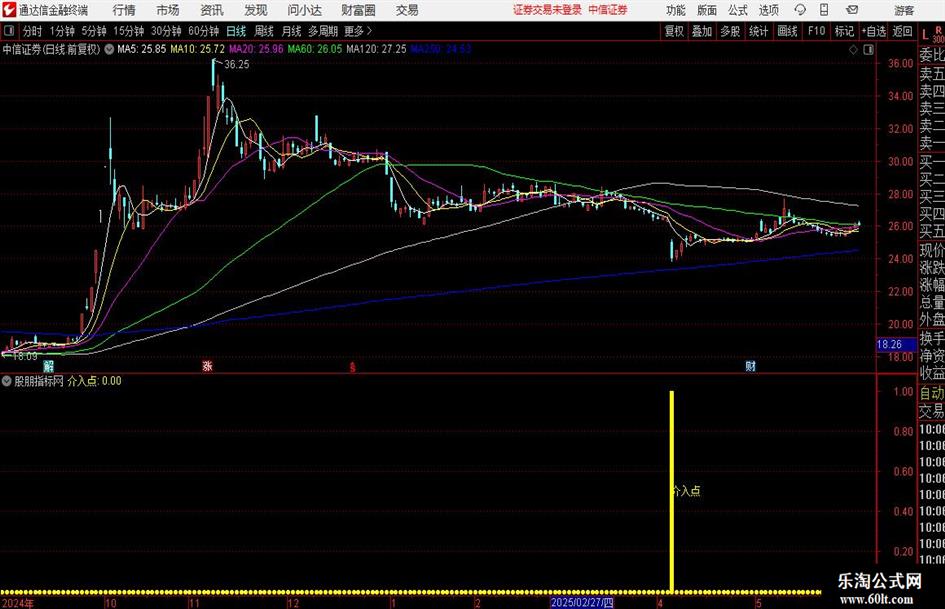Click the 通达信 red logo icon
This screenshot has width=945, height=609.
click(x=8, y=10)
